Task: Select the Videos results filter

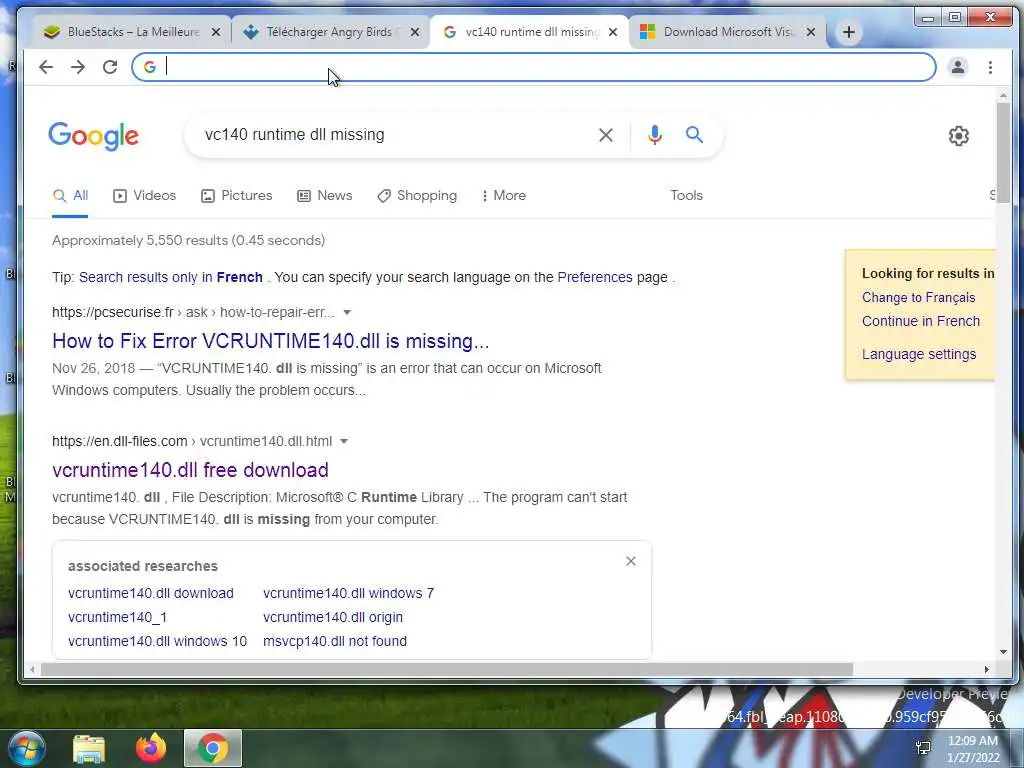Action: 144,195
